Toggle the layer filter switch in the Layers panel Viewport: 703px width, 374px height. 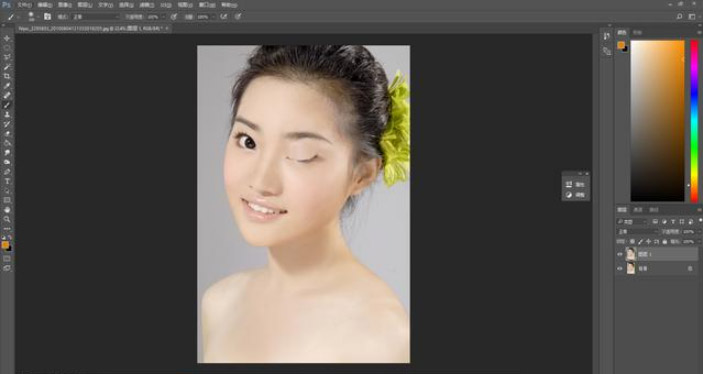pos(699,221)
